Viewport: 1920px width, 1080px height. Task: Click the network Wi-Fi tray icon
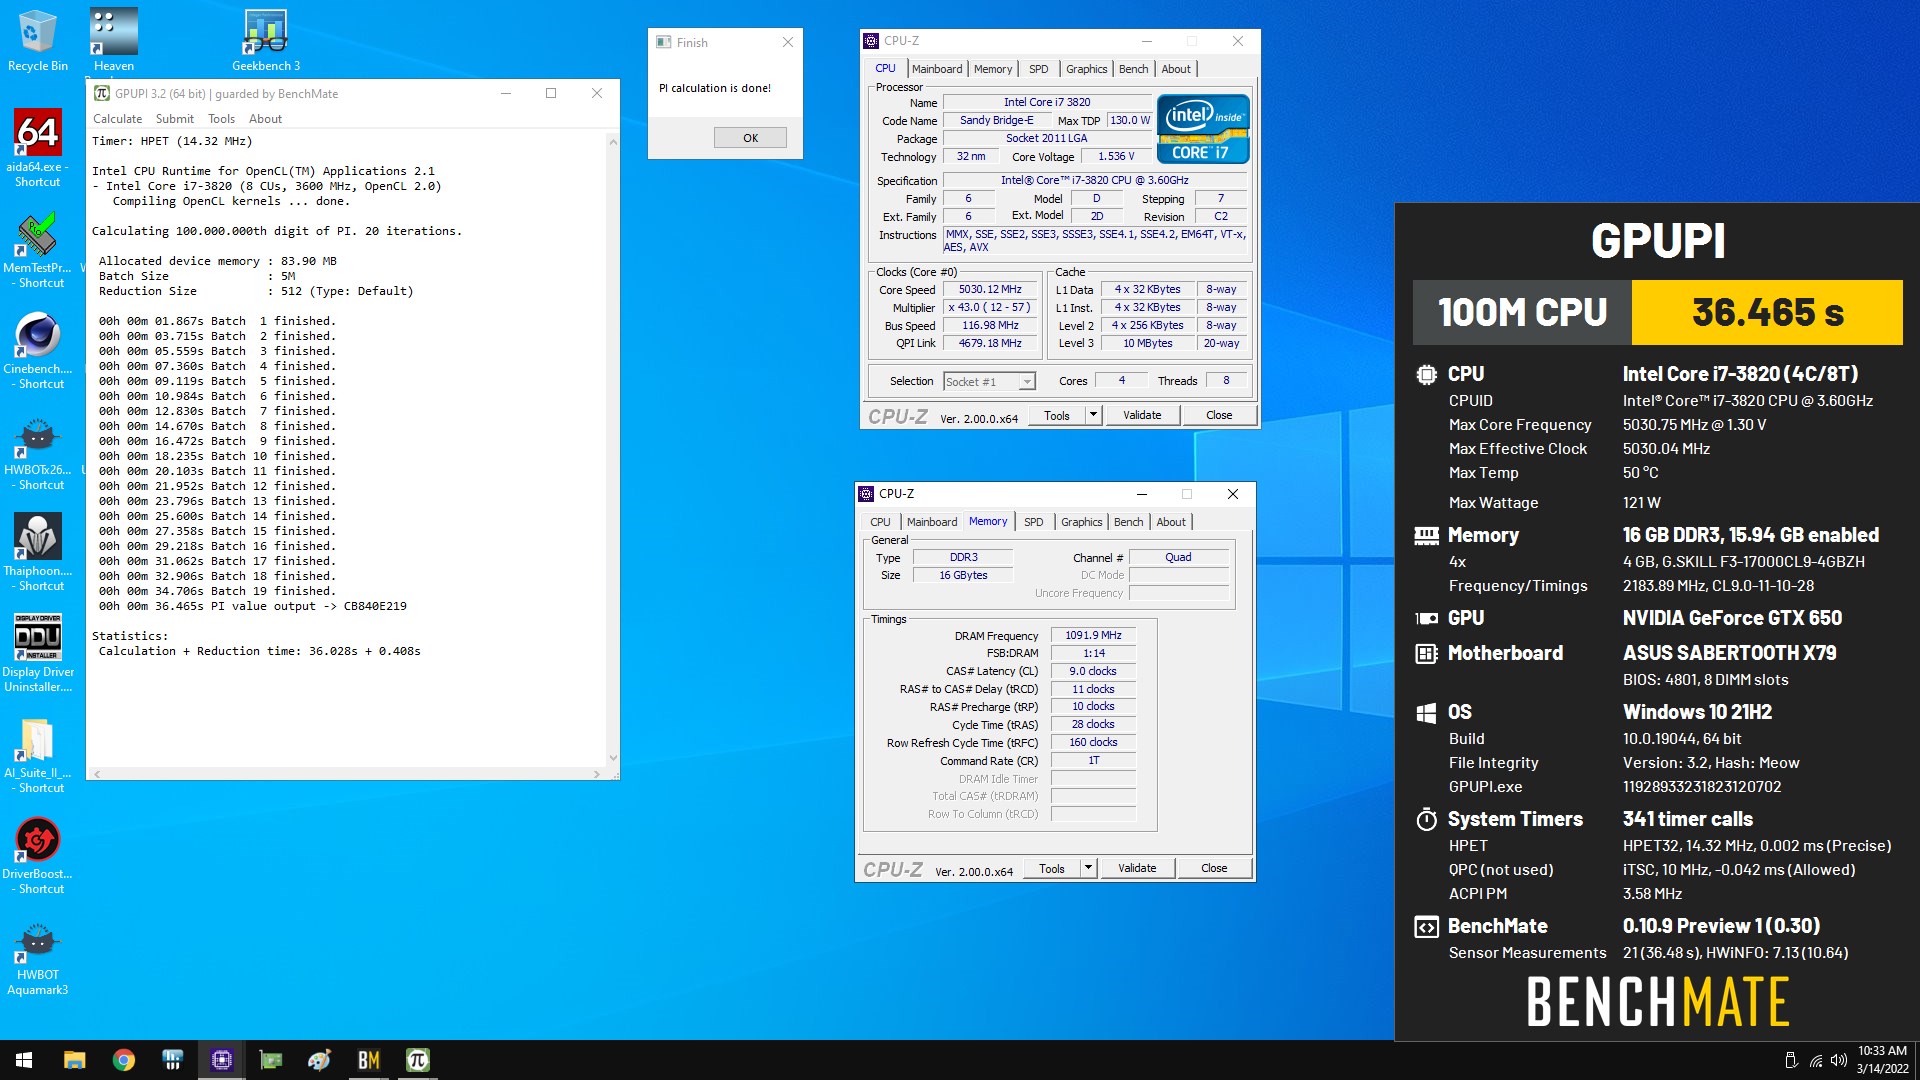tap(1815, 1060)
